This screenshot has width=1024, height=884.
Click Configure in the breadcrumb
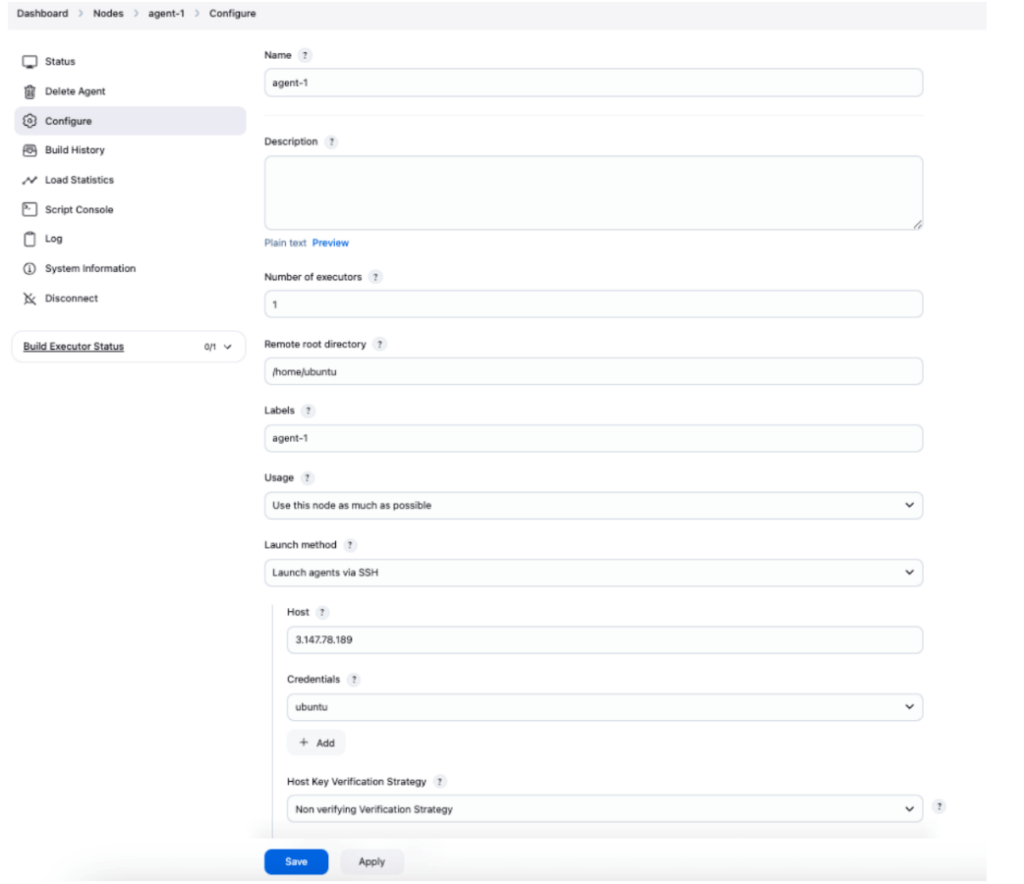coord(232,14)
